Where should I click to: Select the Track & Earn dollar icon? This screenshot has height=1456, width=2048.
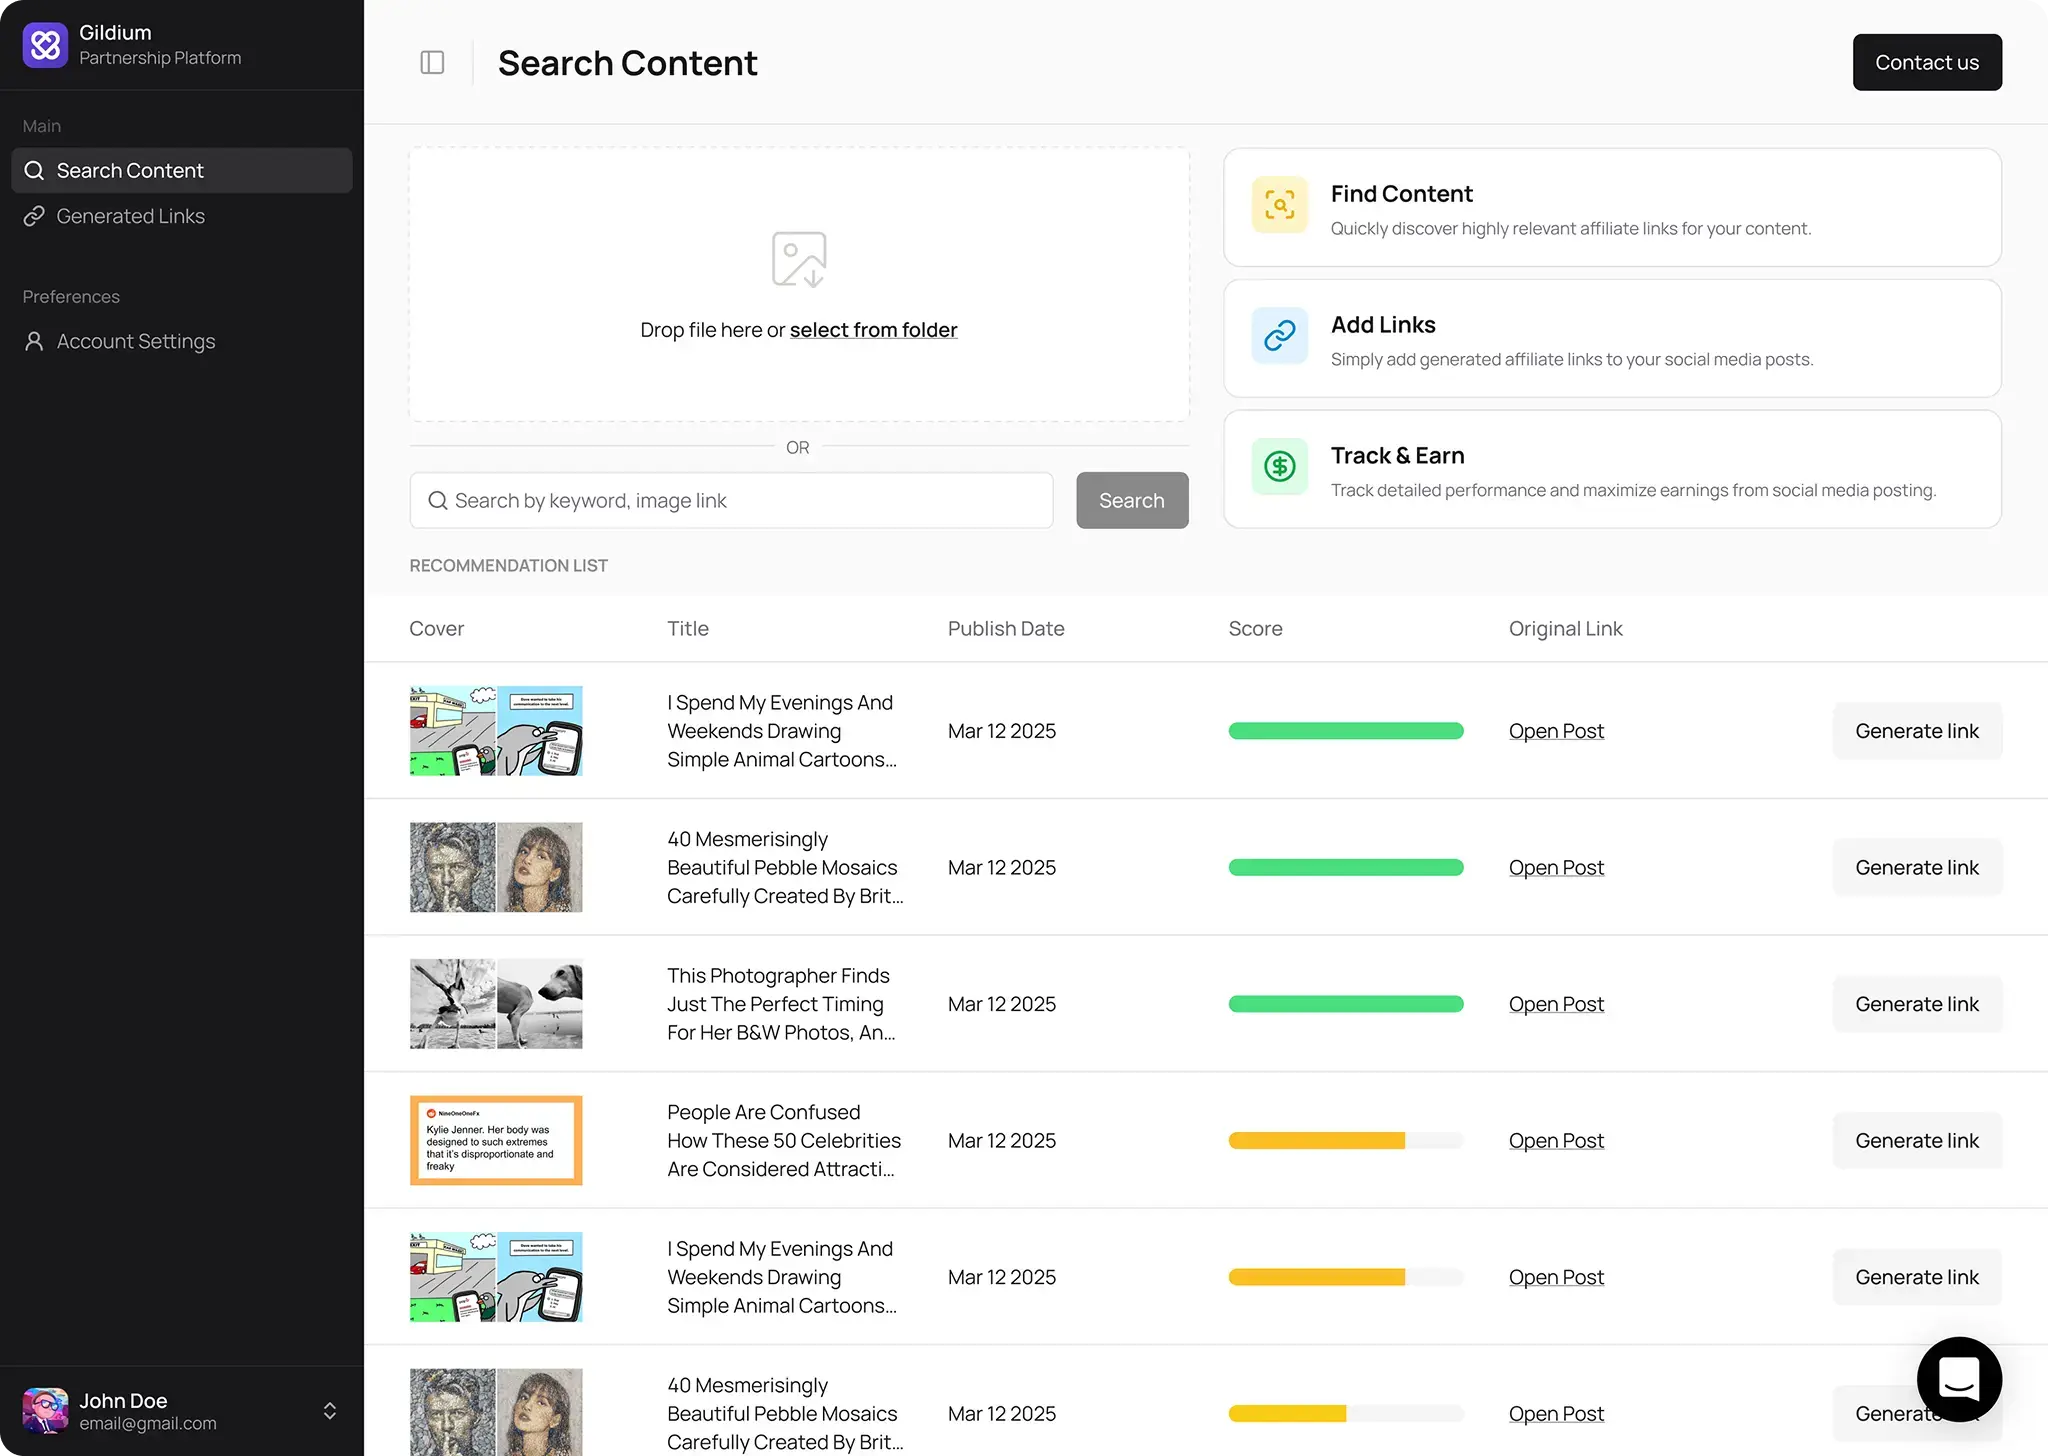coord(1278,466)
